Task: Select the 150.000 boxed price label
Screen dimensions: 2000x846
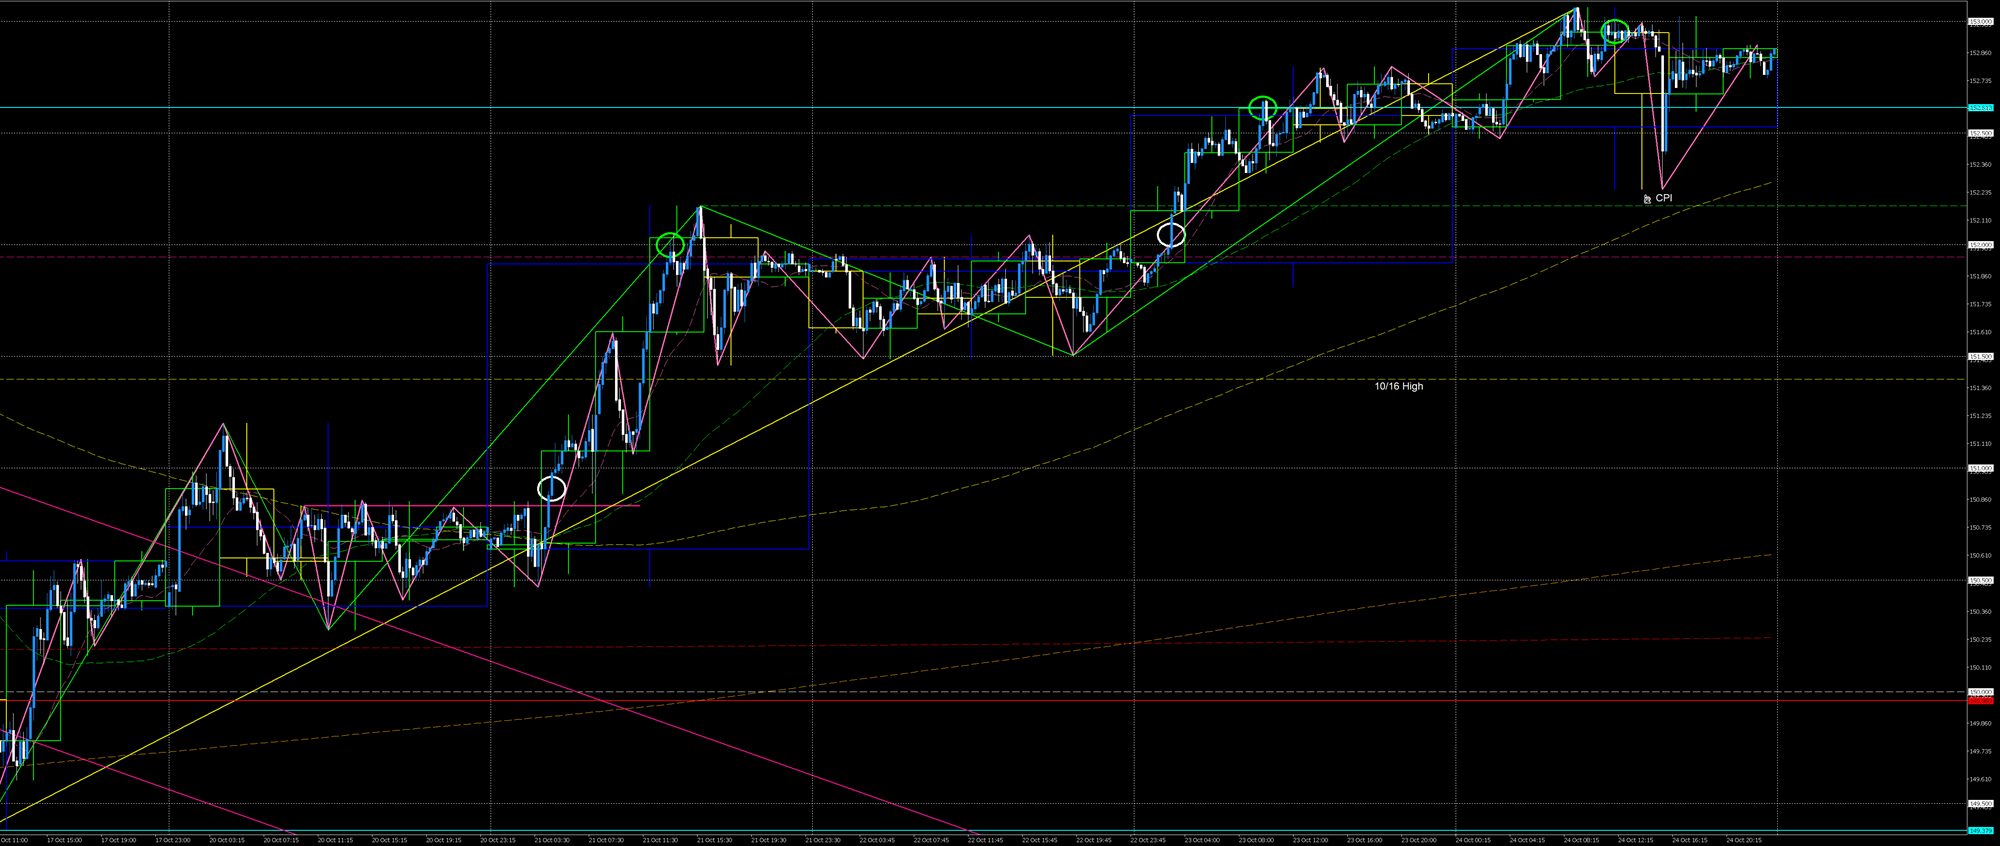Action: [x=1980, y=691]
